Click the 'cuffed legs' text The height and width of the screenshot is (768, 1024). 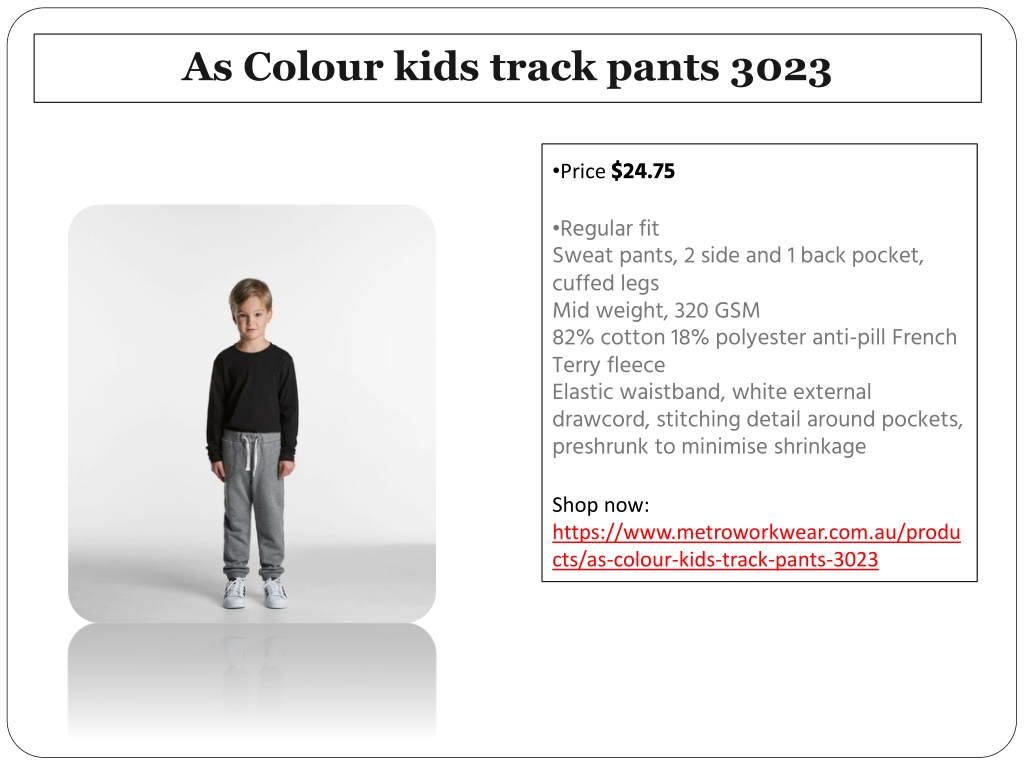pos(605,283)
